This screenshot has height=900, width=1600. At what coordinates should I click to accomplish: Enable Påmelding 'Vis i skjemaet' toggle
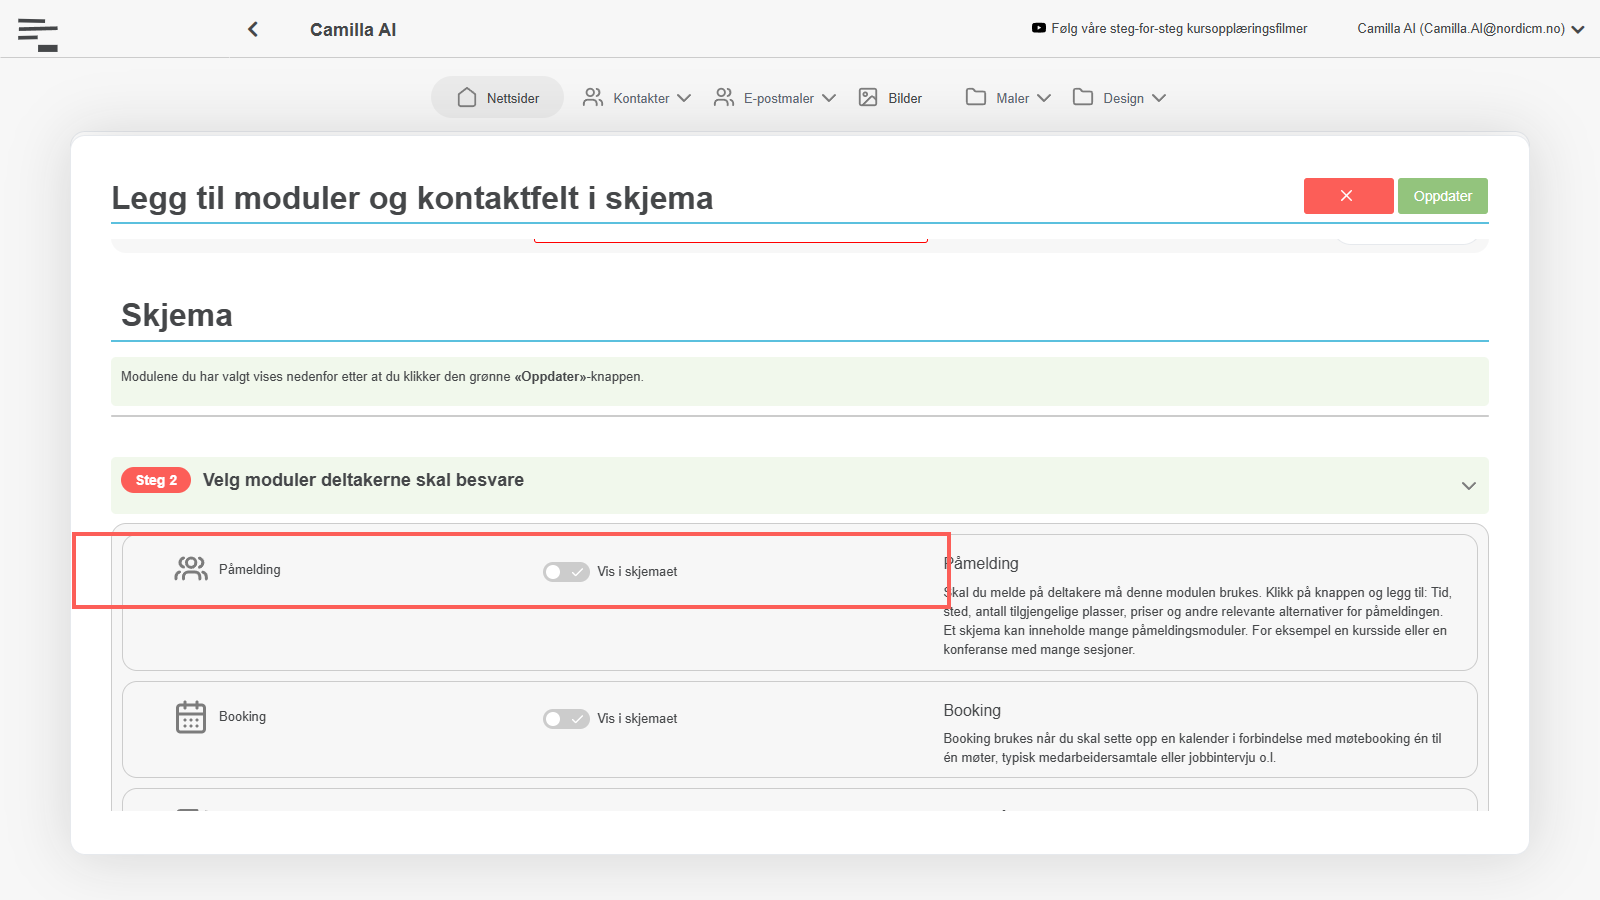coord(566,572)
